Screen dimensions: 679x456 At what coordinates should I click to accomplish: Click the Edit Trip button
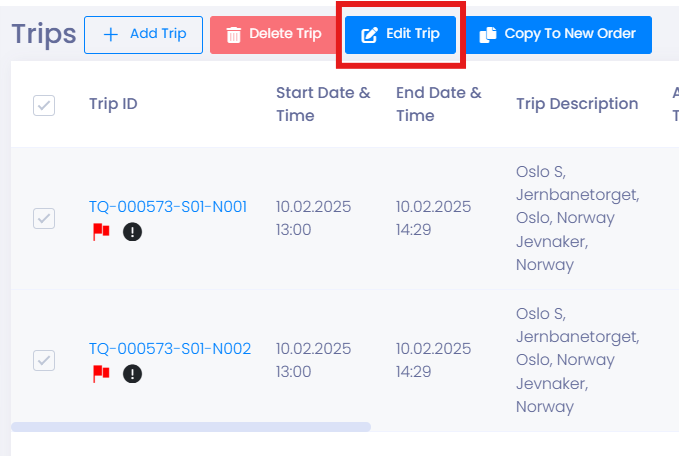400,35
